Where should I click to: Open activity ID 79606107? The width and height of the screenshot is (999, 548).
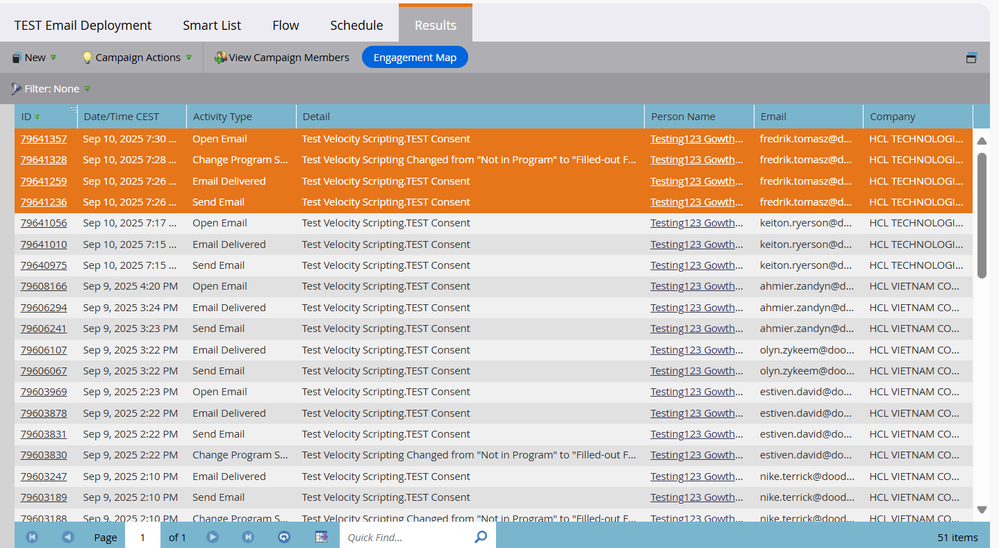pyautogui.click(x=43, y=350)
